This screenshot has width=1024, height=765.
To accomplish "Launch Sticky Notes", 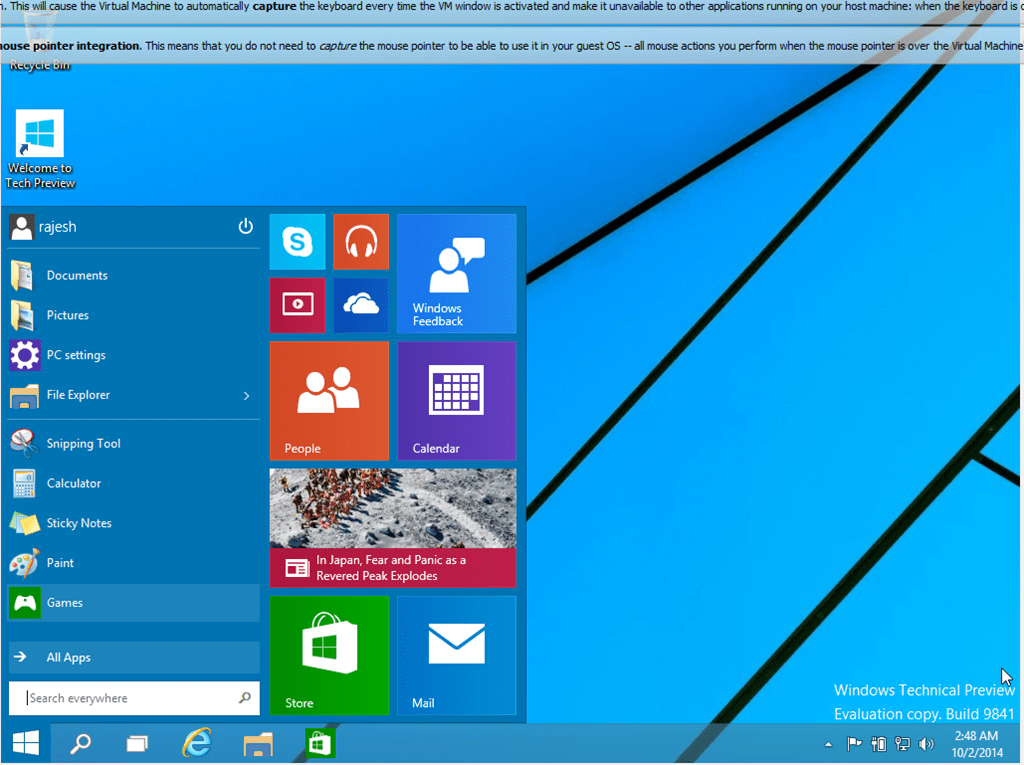I will (x=134, y=523).
